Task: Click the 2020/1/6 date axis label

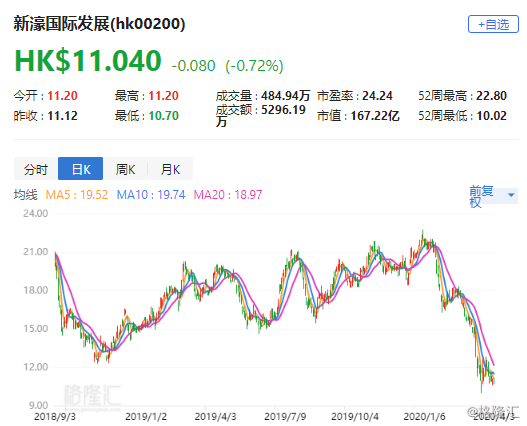Action: click(x=424, y=417)
